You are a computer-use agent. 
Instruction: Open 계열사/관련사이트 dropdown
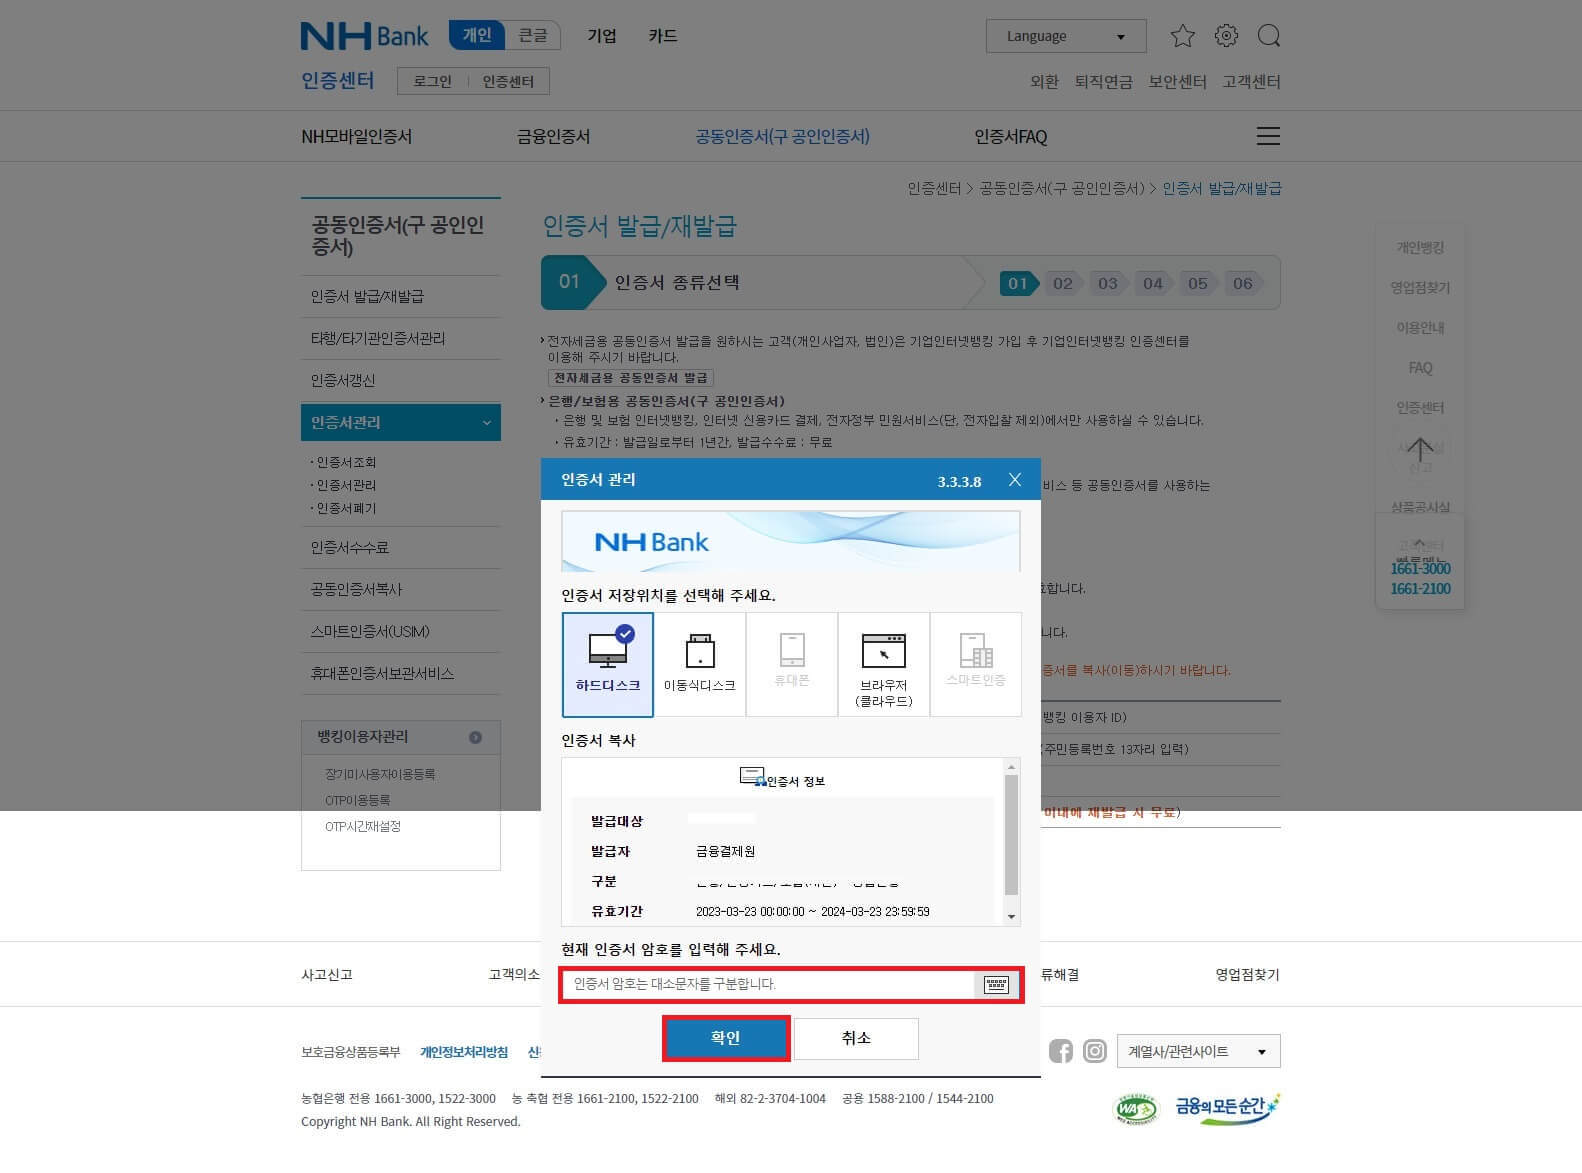(x=1198, y=1051)
